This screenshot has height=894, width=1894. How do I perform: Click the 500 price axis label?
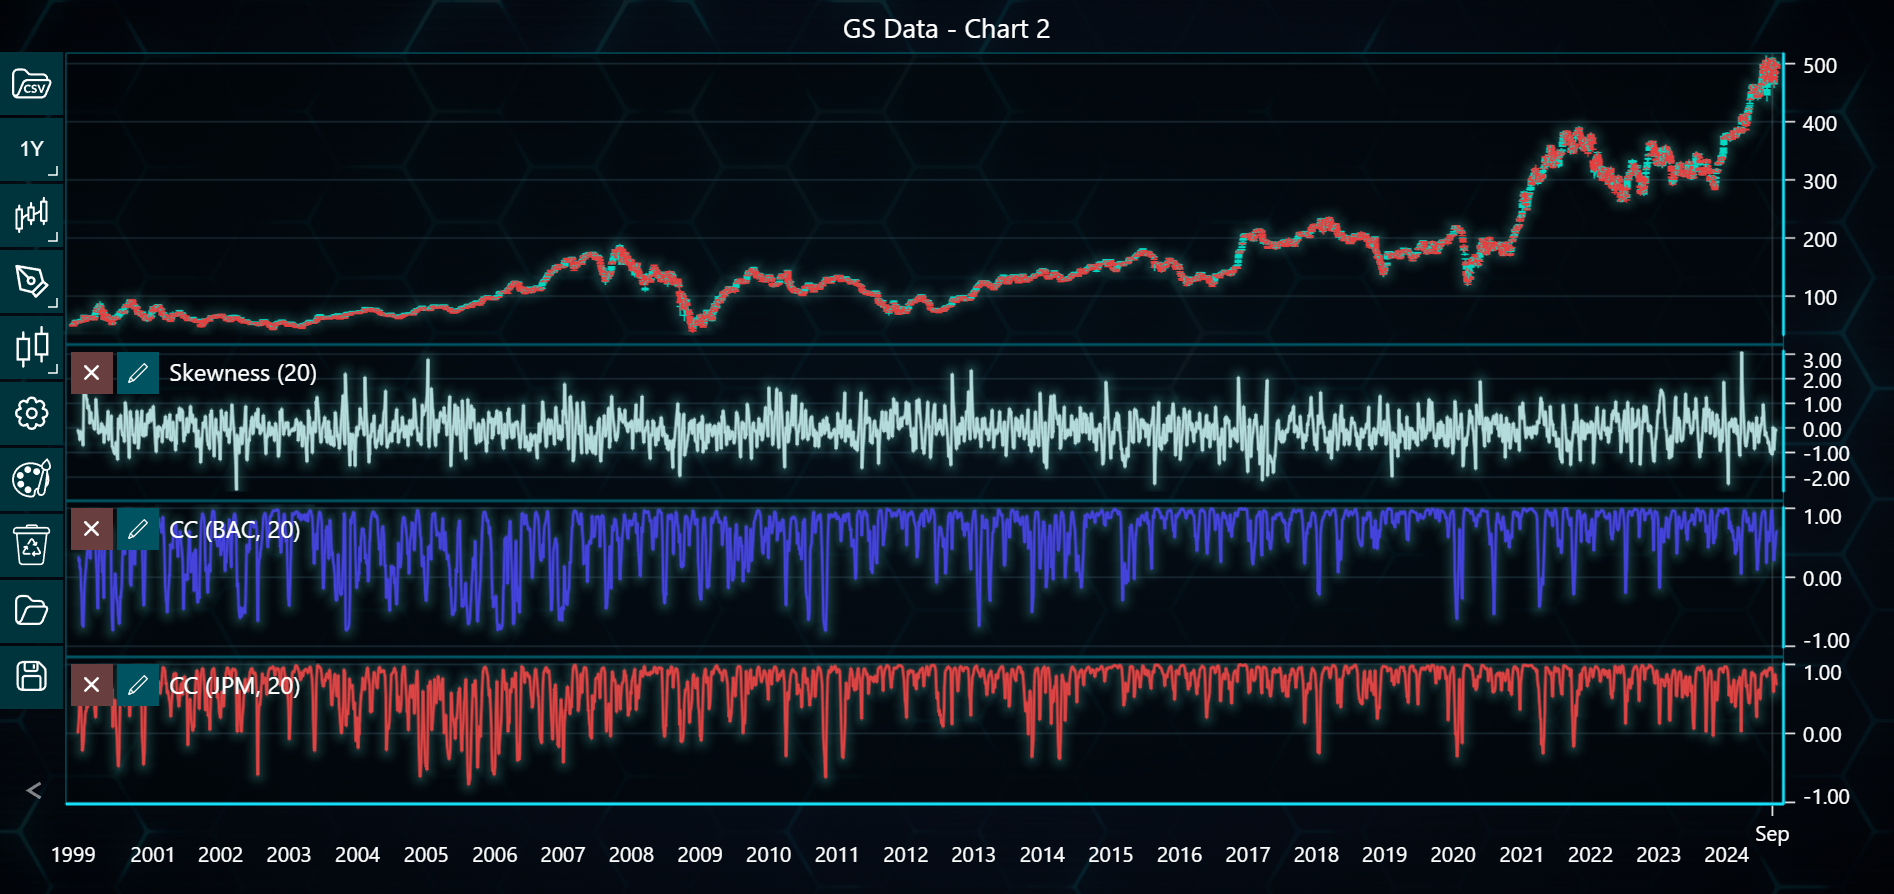(x=1819, y=66)
